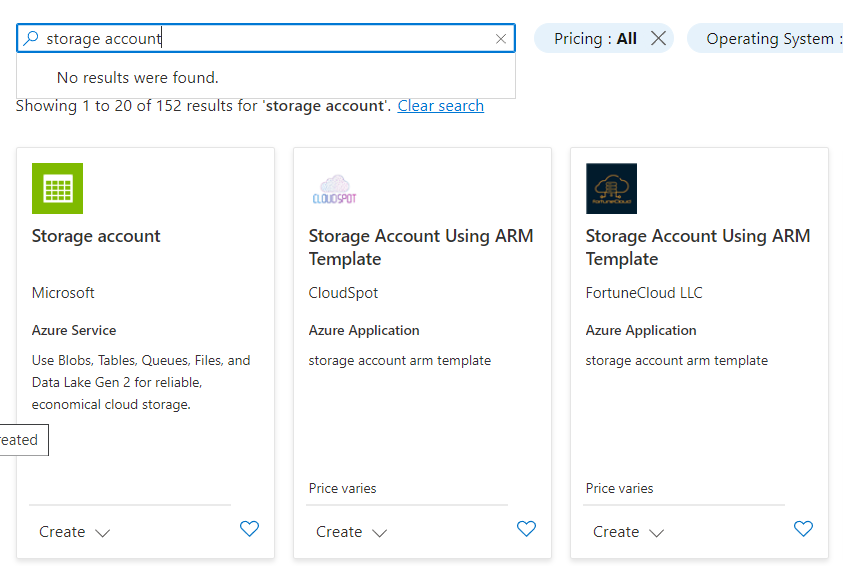Expand Create chevron on the CloudSpot card
This screenshot has height=566, width=843.
[380, 533]
